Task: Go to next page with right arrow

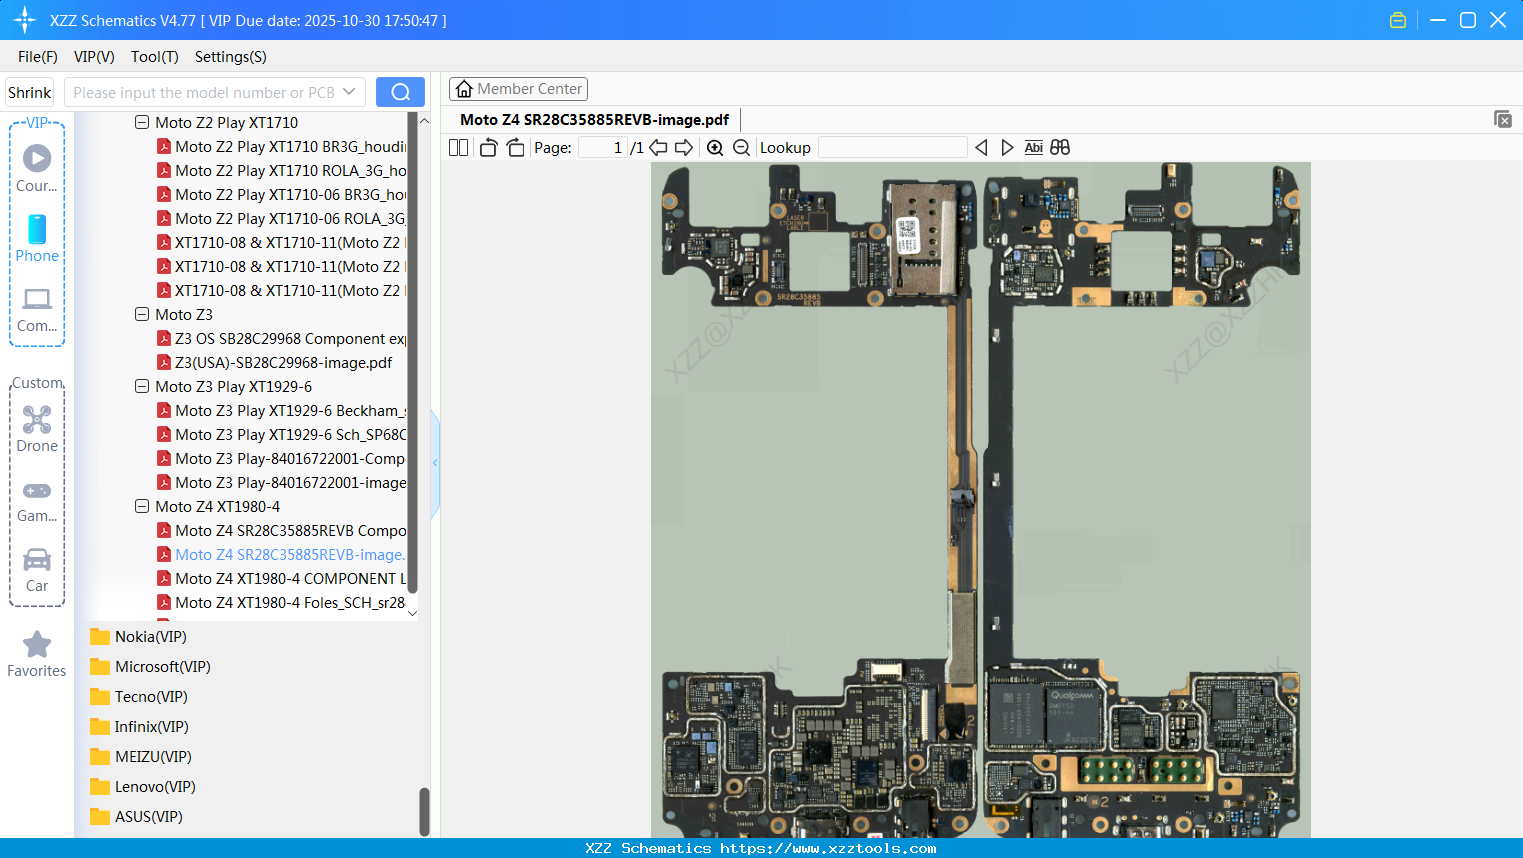Action: 684,148
